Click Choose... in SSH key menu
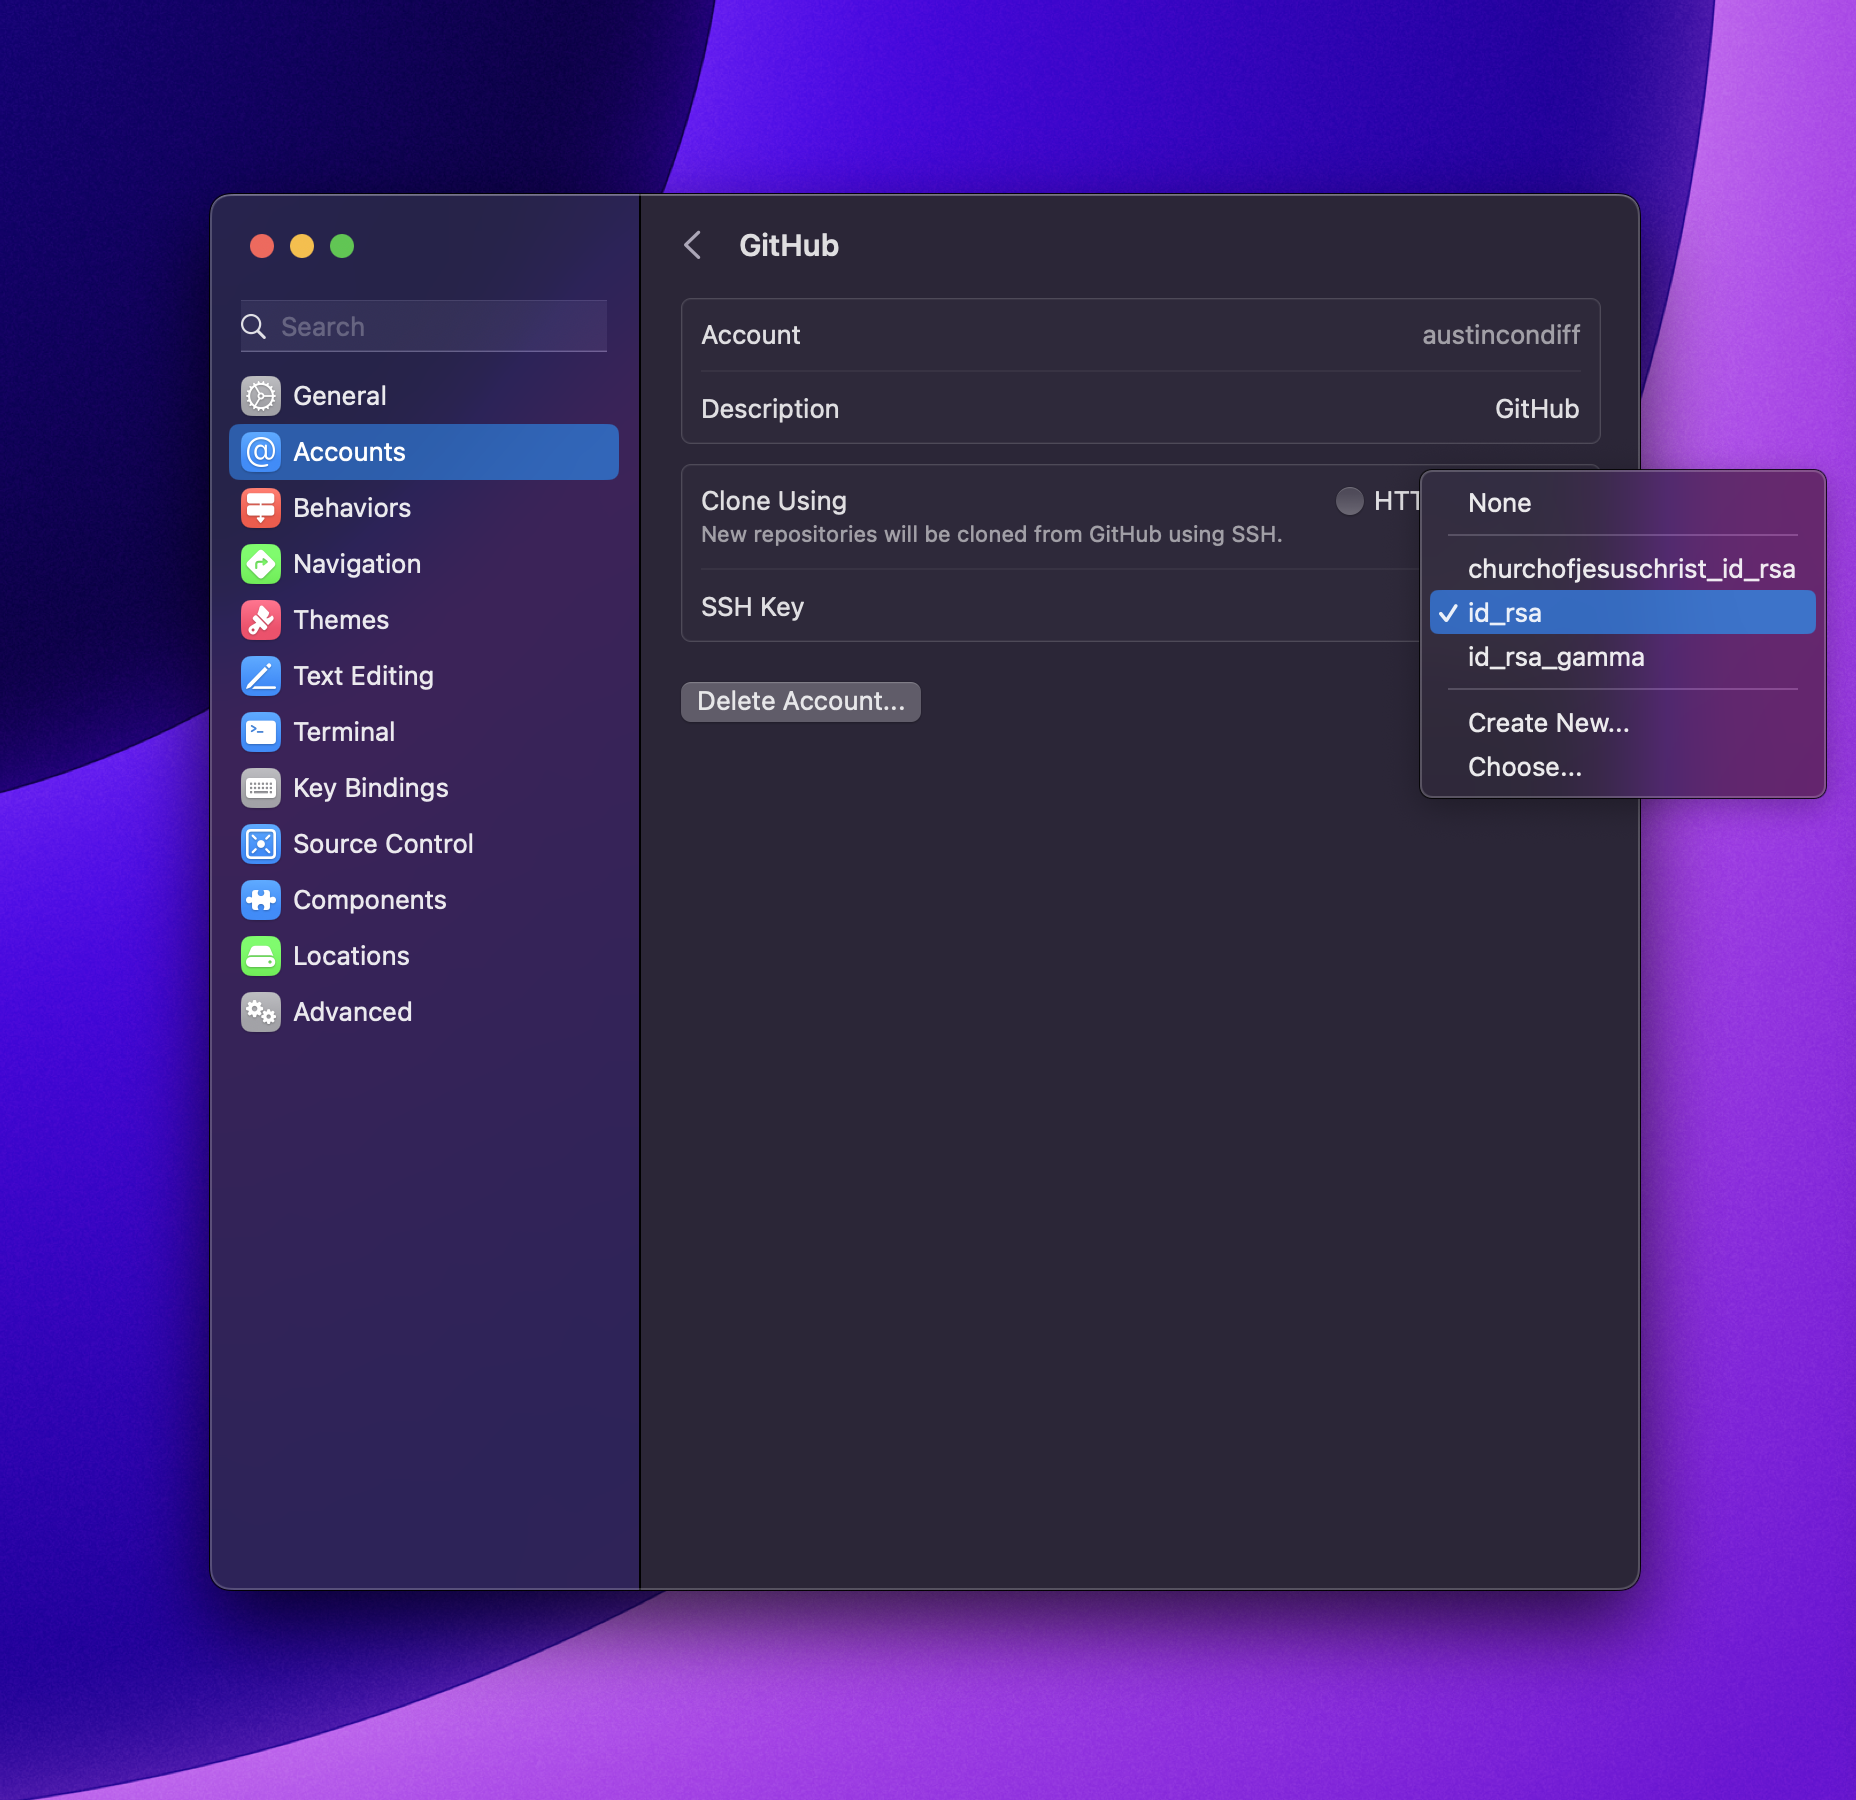This screenshot has width=1856, height=1800. click(1622, 767)
